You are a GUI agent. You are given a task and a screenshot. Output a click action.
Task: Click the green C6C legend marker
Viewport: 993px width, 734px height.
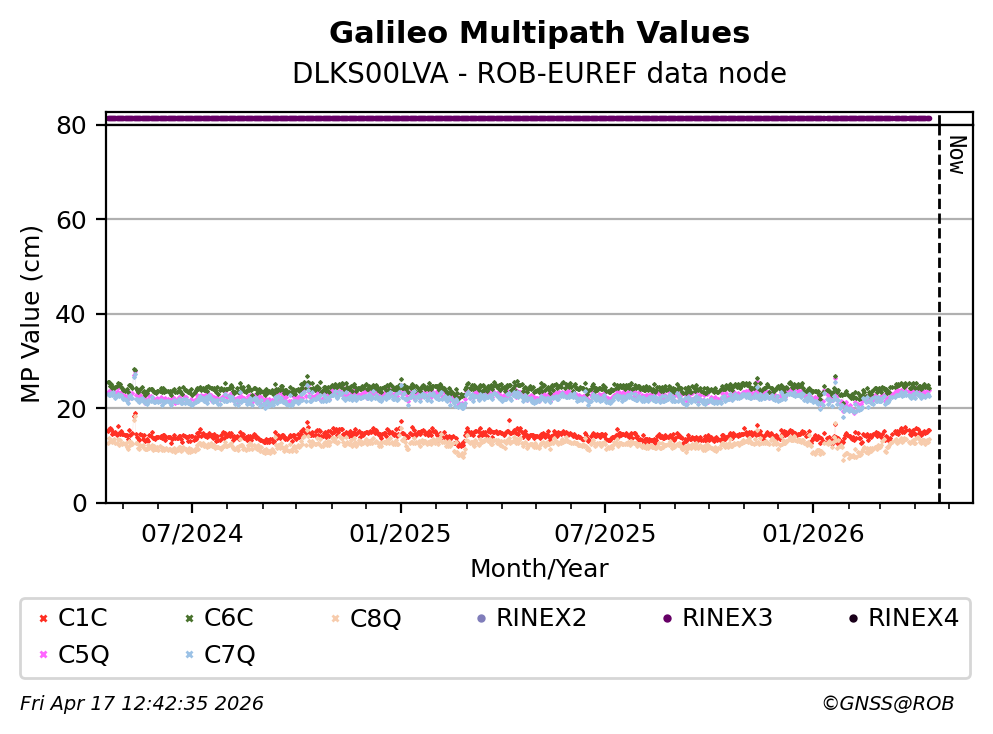click(x=188, y=618)
